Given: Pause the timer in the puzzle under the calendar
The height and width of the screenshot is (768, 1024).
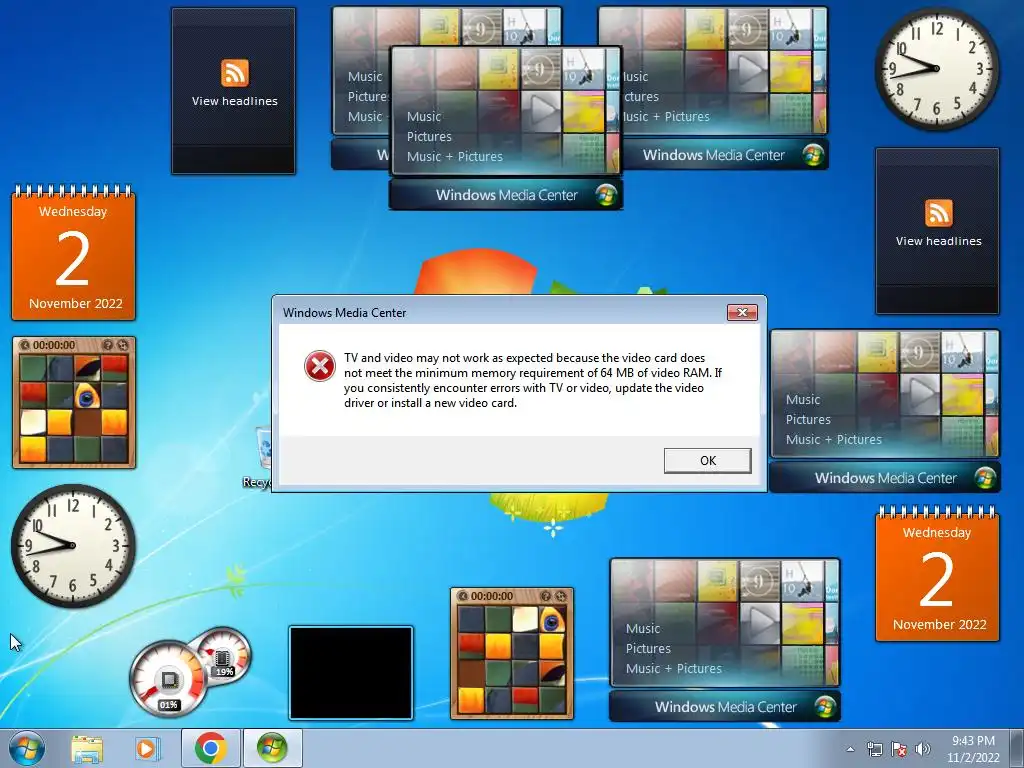Looking at the screenshot, I should click(x=25, y=345).
